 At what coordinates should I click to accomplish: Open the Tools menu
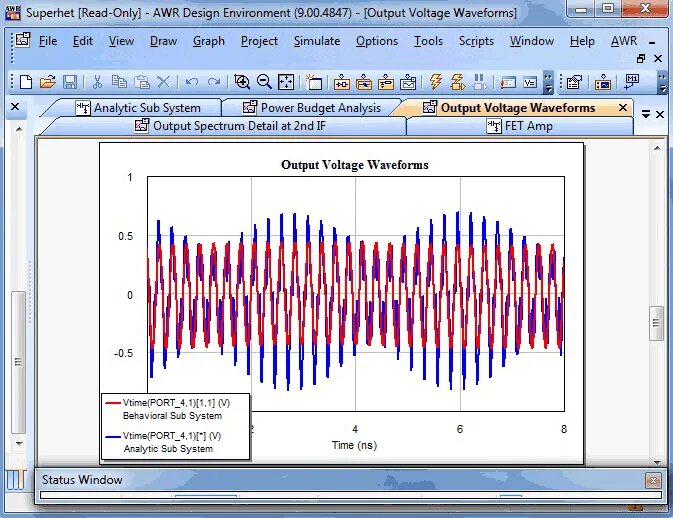click(428, 41)
